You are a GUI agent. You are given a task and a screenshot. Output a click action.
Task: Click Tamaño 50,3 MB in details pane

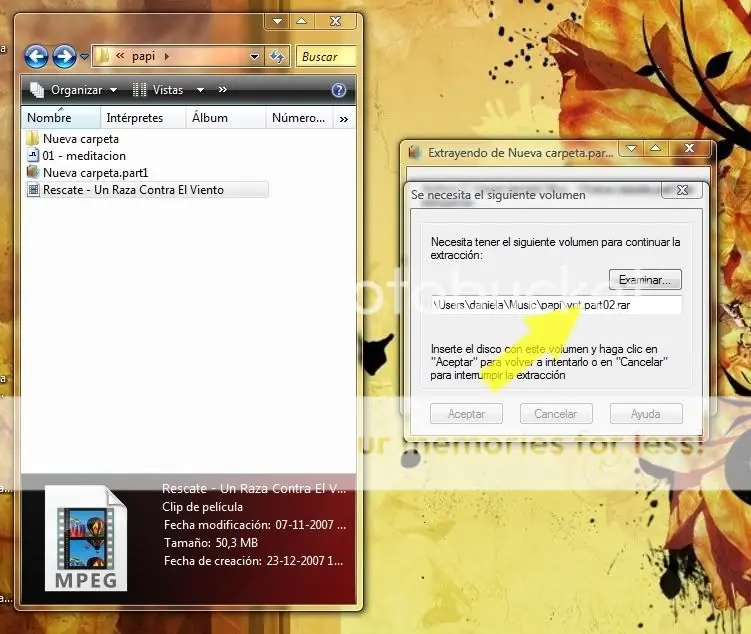211,543
